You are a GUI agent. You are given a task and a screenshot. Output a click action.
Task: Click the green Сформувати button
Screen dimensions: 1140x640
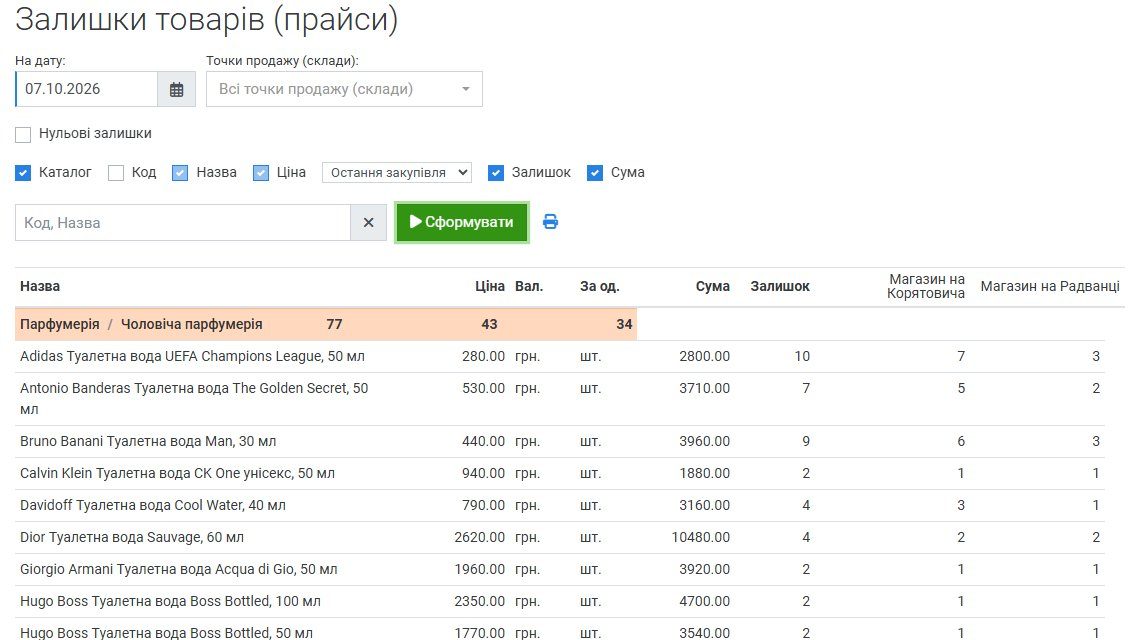pyautogui.click(x=462, y=223)
